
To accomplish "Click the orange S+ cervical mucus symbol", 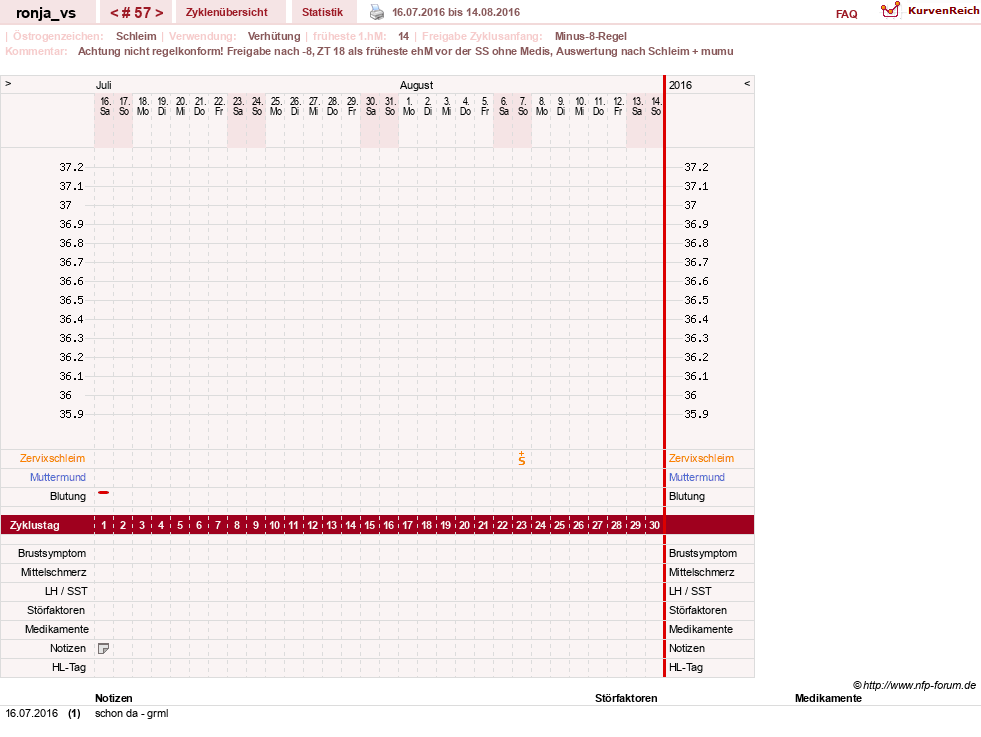I will [522, 459].
